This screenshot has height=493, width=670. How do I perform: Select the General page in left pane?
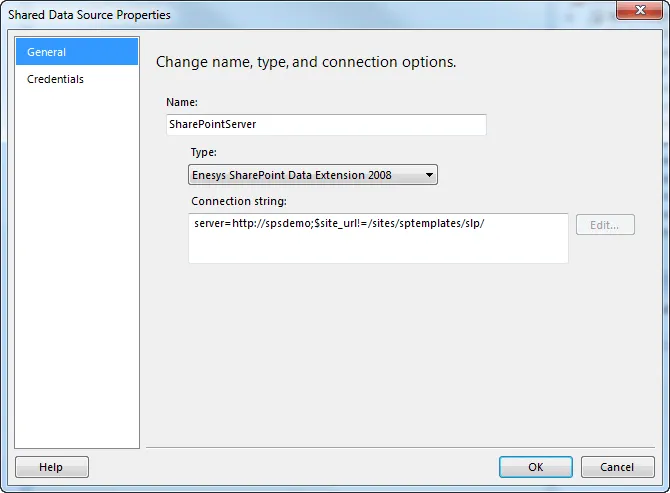pos(77,52)
